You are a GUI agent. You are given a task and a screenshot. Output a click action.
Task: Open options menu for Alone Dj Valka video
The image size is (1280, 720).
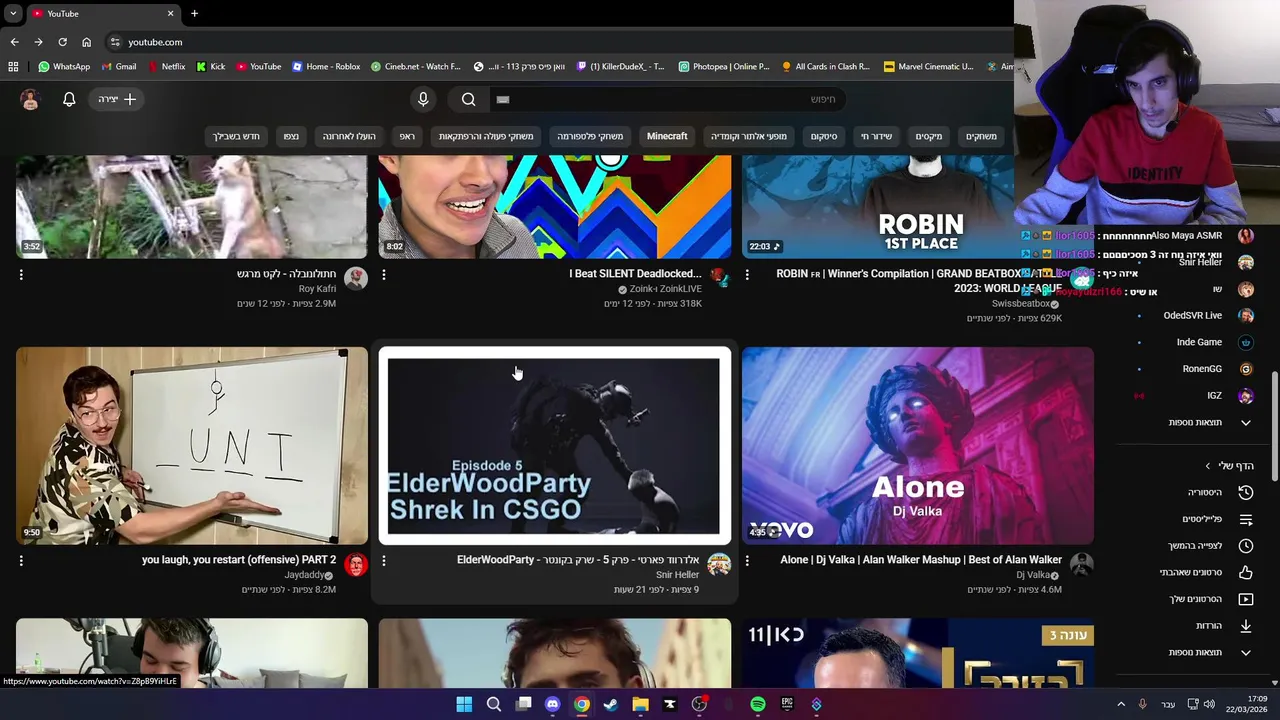tap(747, 561)
